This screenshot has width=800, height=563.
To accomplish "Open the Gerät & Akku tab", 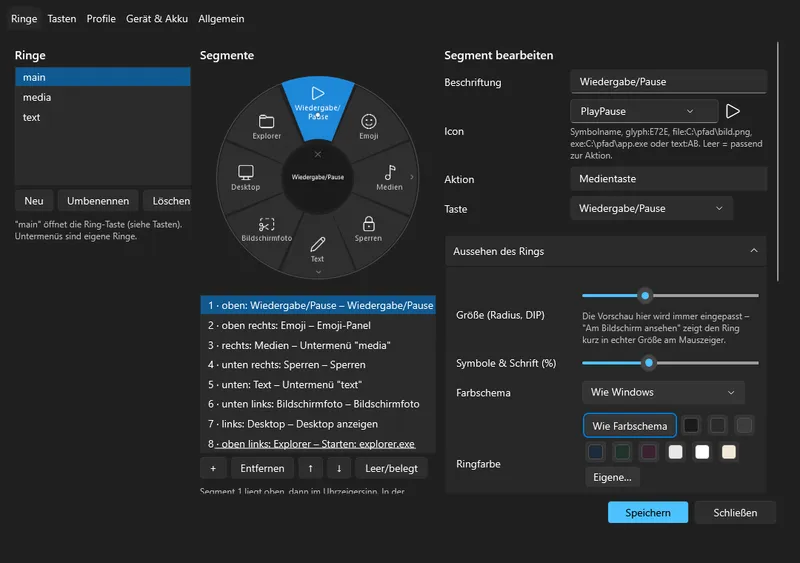I will coord(157,19).
